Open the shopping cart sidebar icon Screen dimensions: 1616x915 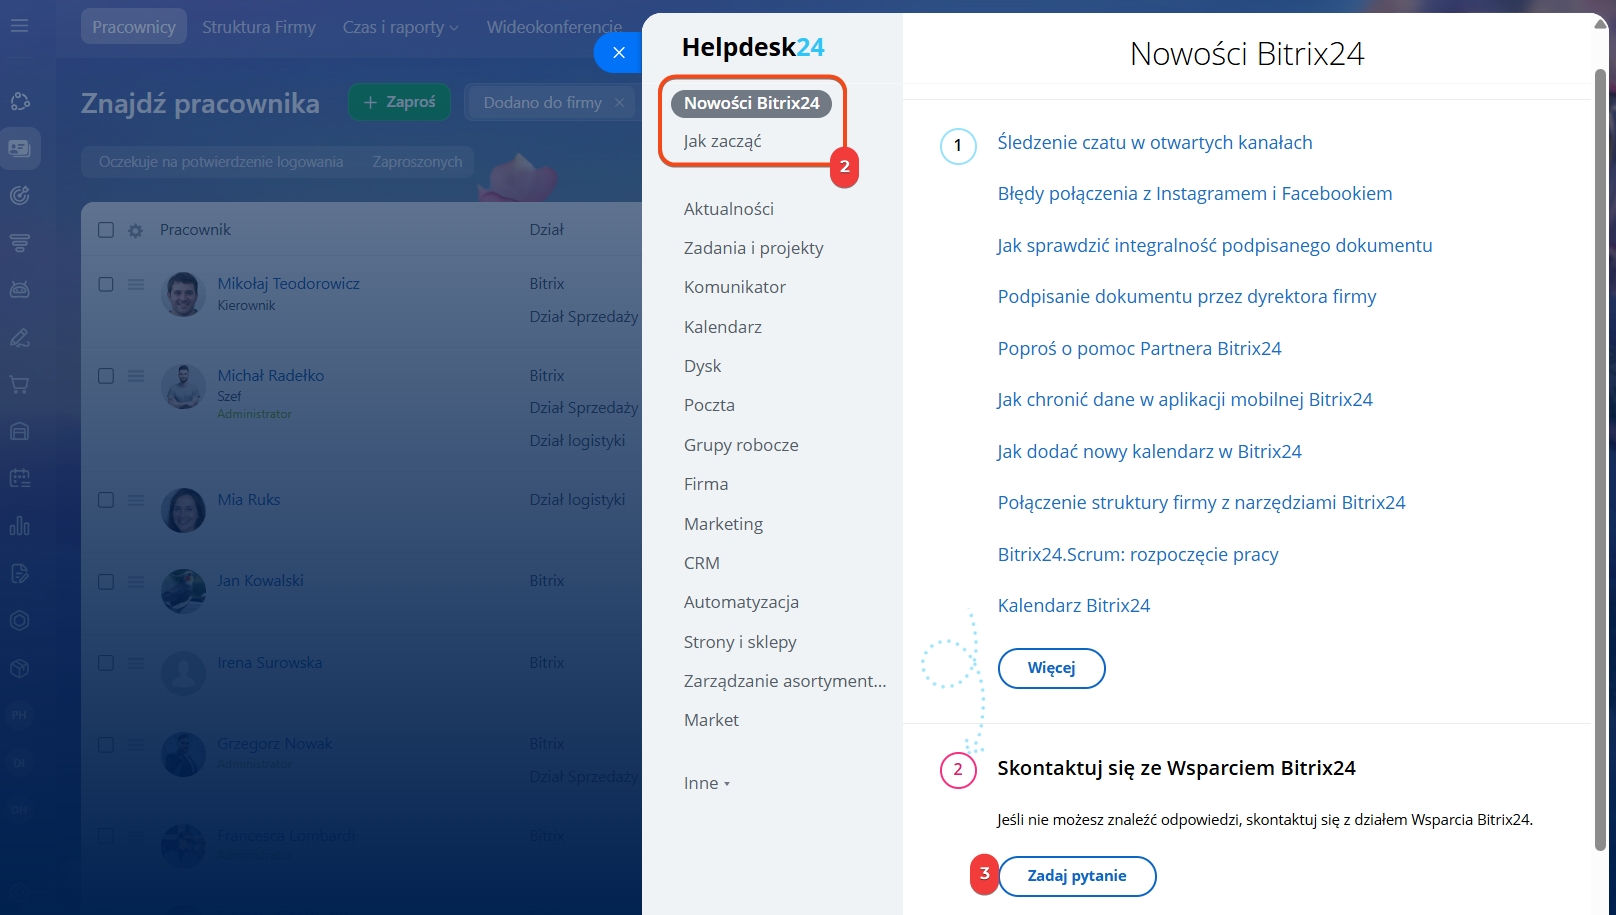coord(20,385)
